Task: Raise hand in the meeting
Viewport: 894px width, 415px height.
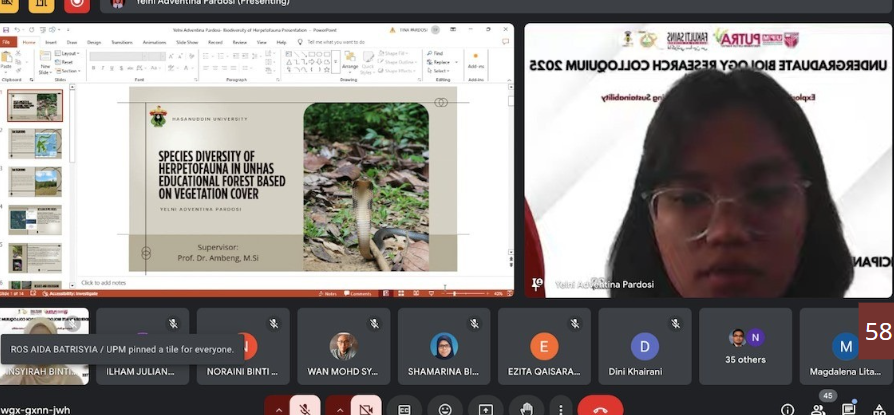Action: (x=525, y=408)
